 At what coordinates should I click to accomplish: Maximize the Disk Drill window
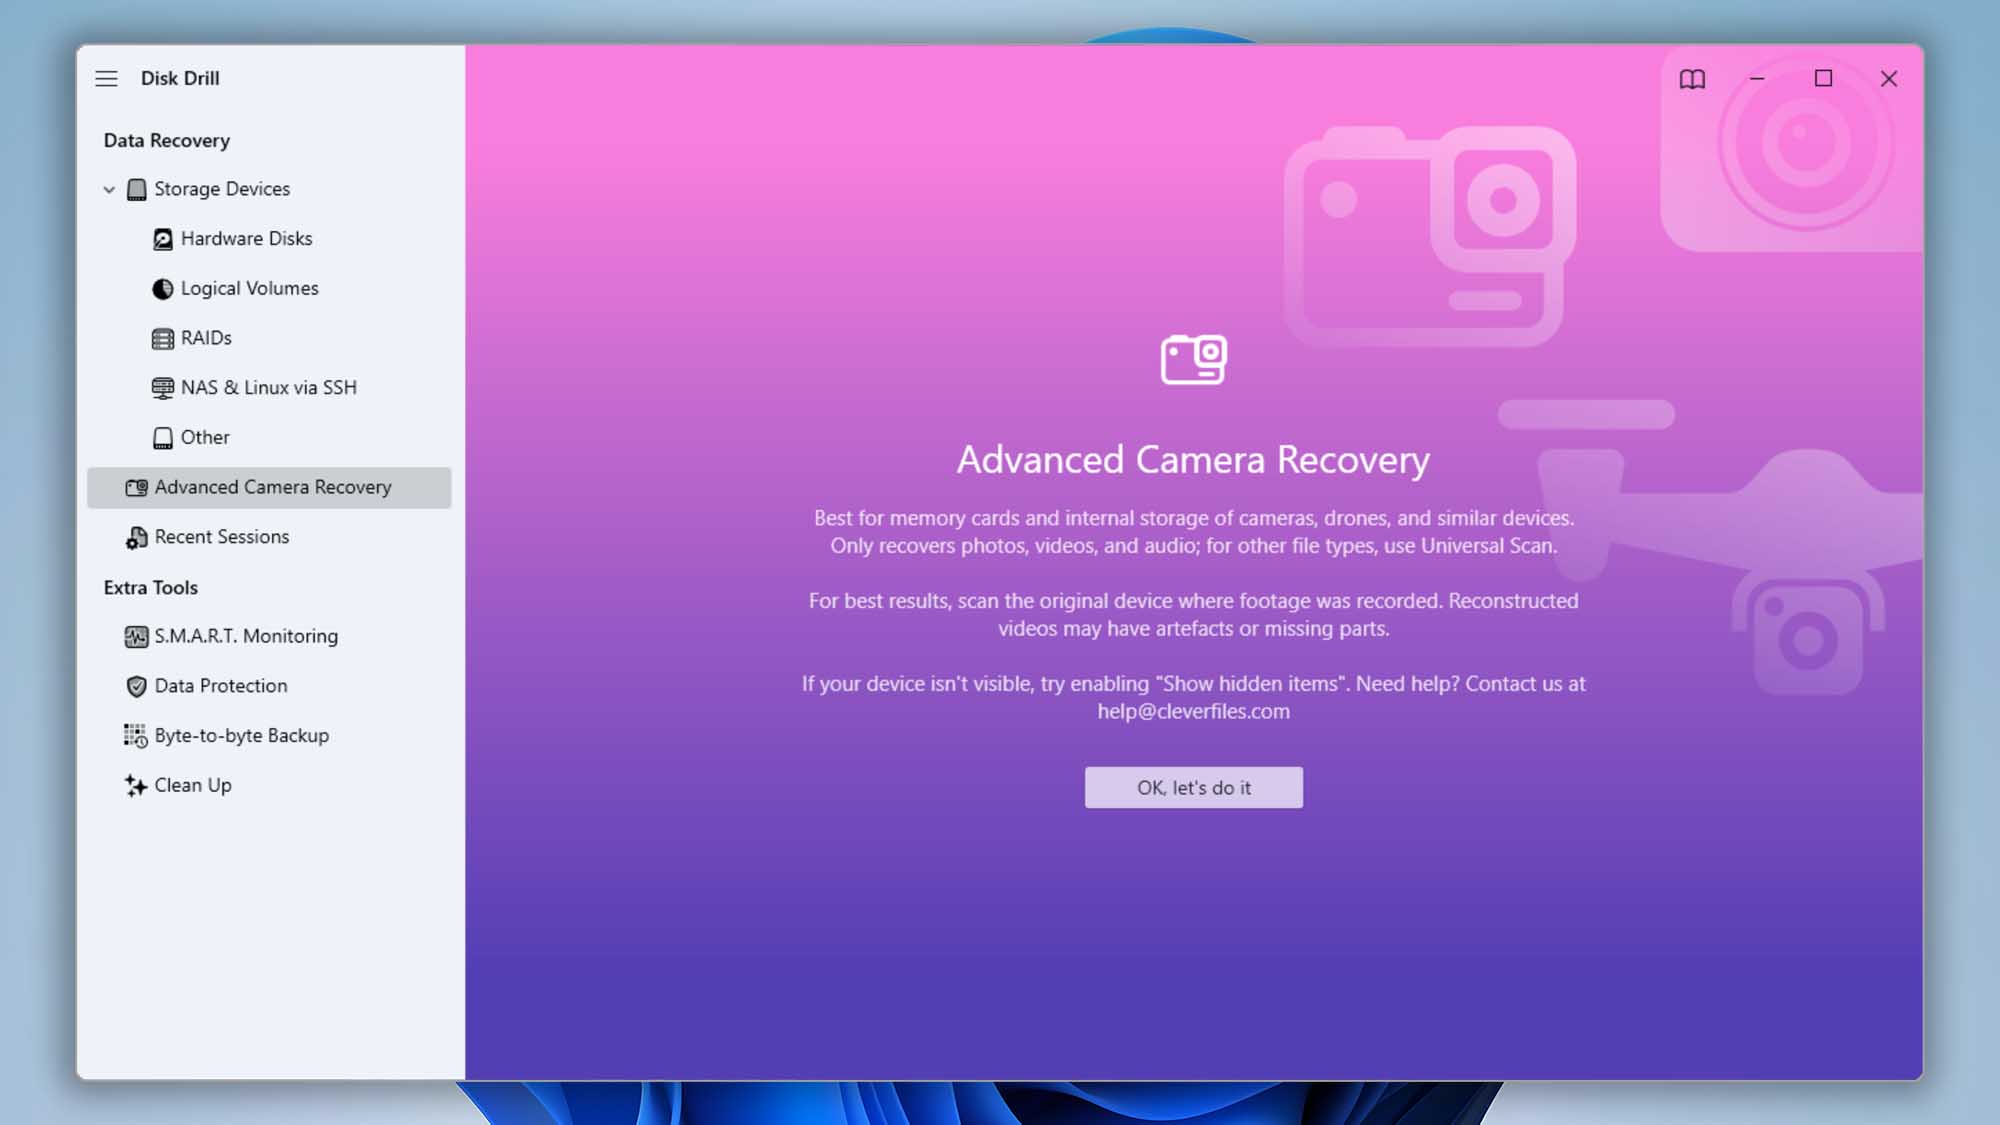[x=1823, y=78]
